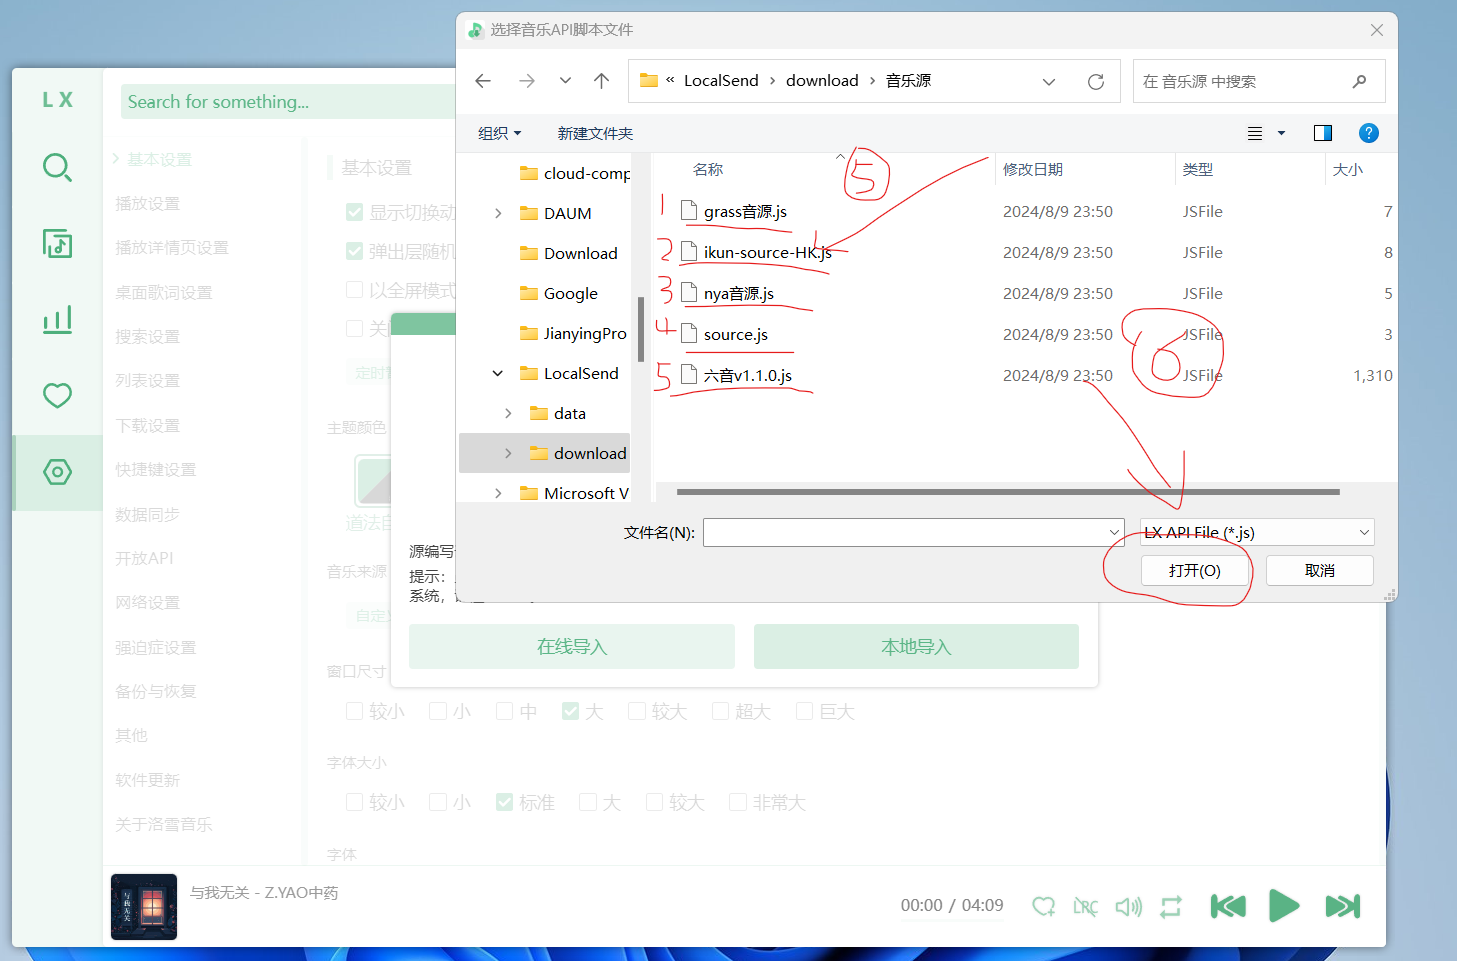Toggle the 非常大 font size checkbox
This screenshot has height=961, width=1457.
pos(738,802)
